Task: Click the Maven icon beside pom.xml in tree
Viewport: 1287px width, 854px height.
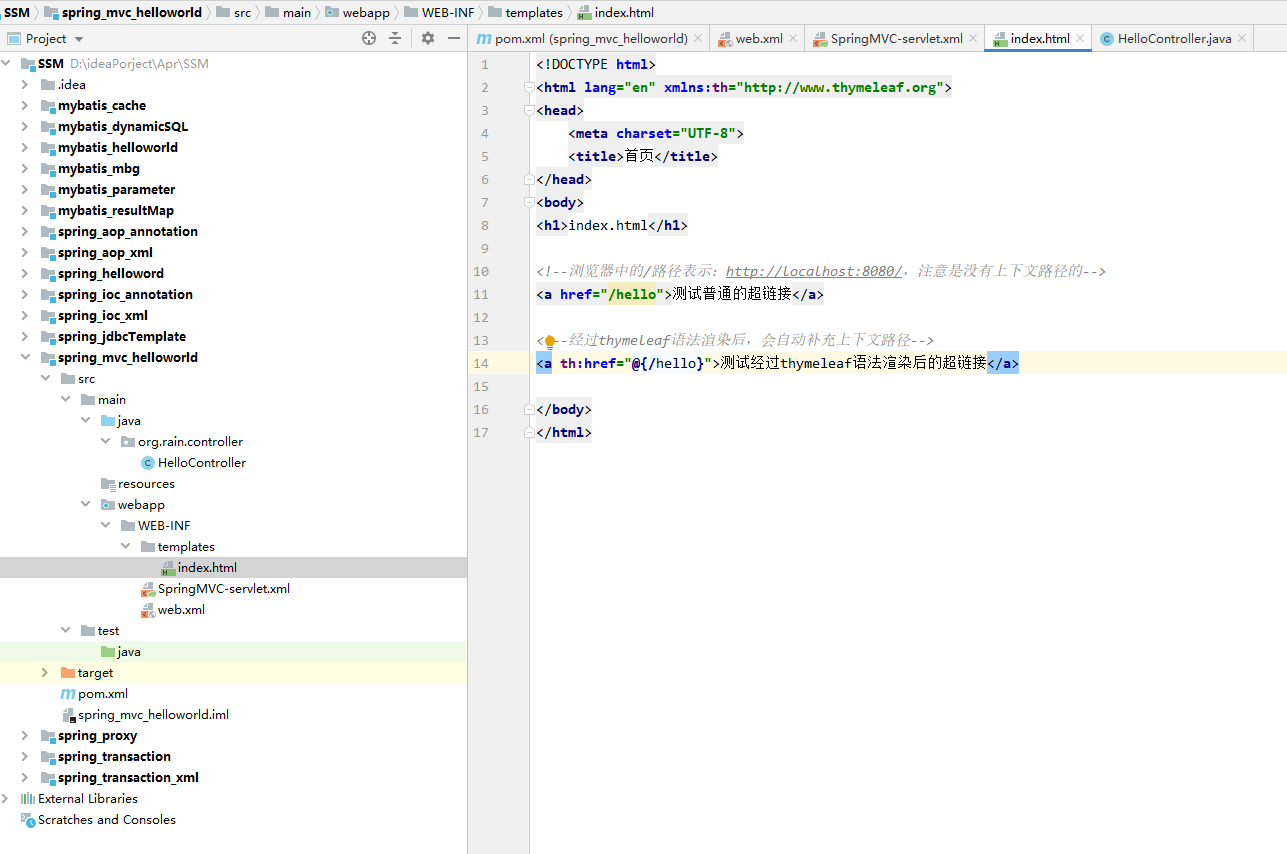Action: point(68,694)
